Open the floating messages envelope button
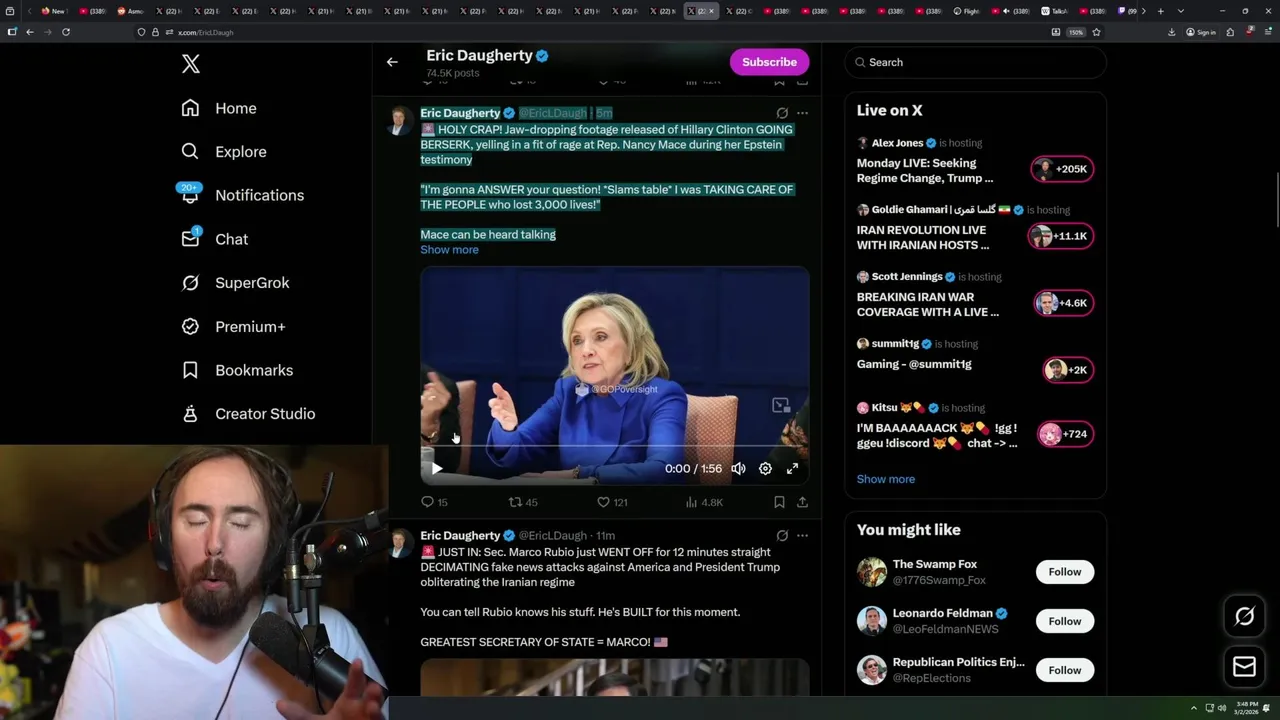Viewport: 1280px width, 720px height. pyautogui.click(x=1245, y=667)
